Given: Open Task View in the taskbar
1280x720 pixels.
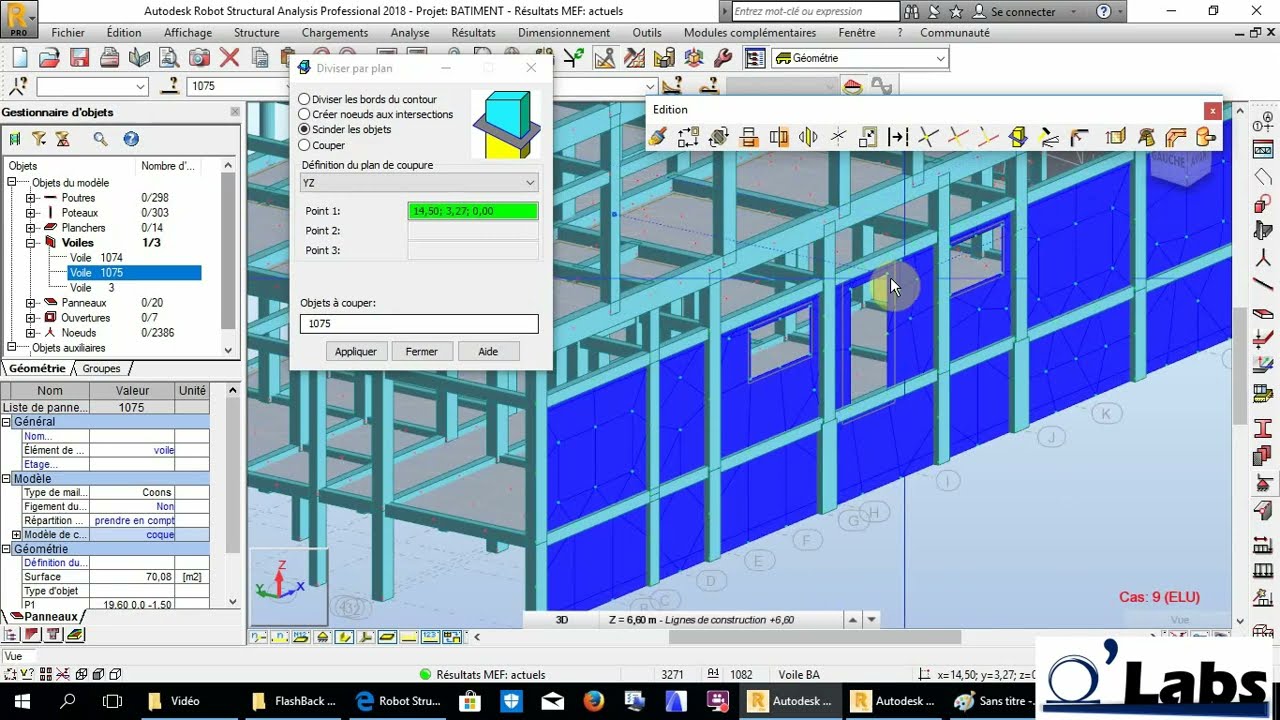Looking at the screenshot, I should point(113,701).
